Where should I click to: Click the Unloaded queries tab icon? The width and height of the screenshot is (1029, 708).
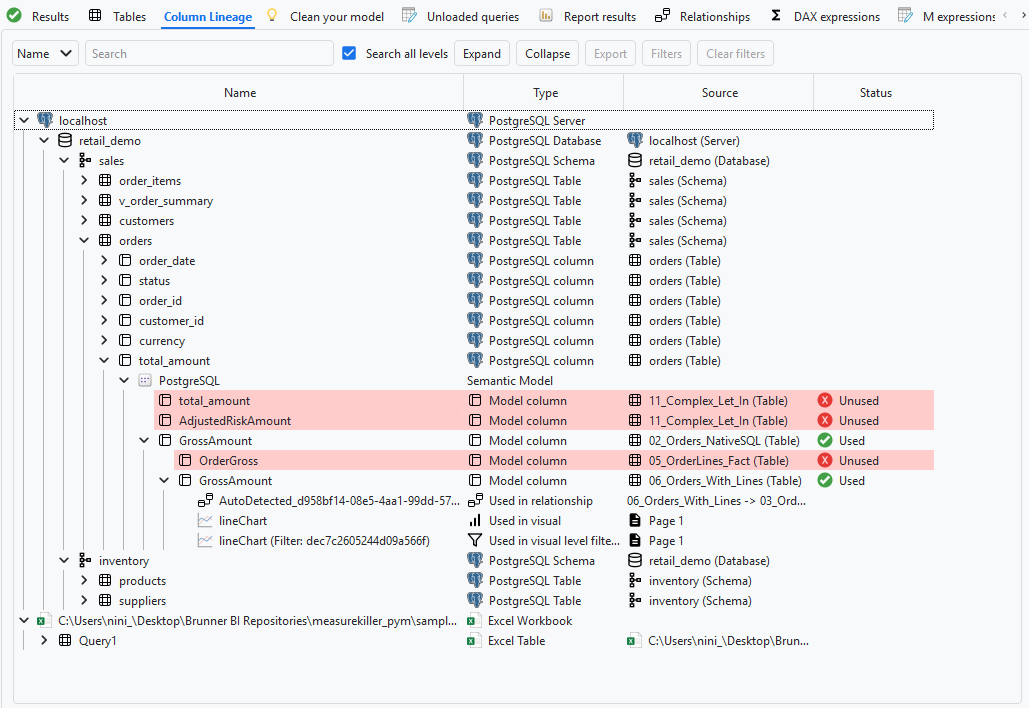click(409, 16)
